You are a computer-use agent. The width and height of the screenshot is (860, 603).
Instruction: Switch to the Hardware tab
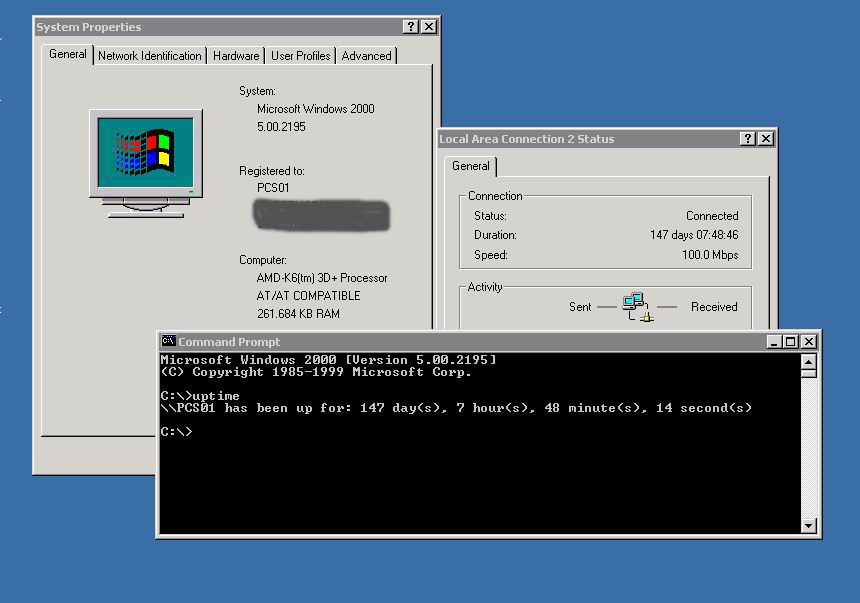coord(236,56)
